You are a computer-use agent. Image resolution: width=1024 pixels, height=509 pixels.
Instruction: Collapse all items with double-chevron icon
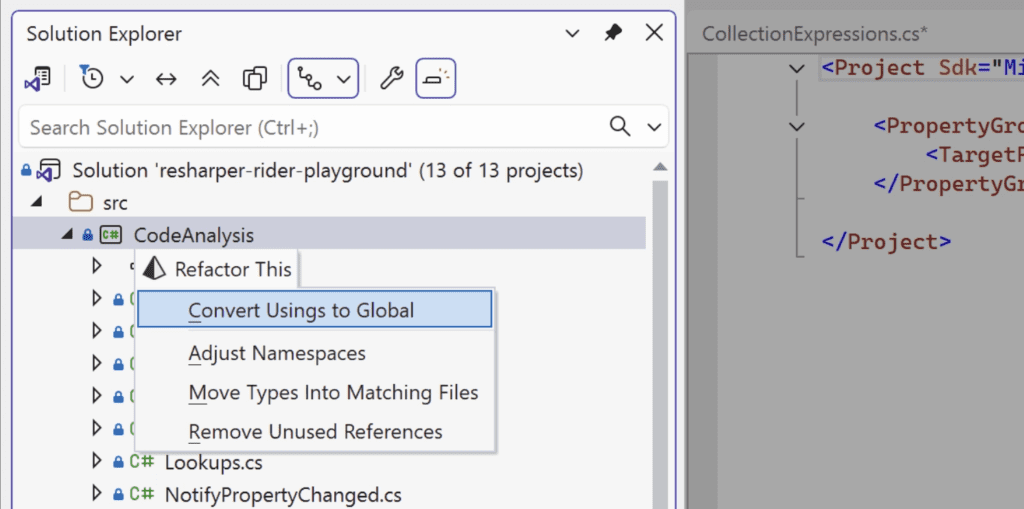point(210,79)
